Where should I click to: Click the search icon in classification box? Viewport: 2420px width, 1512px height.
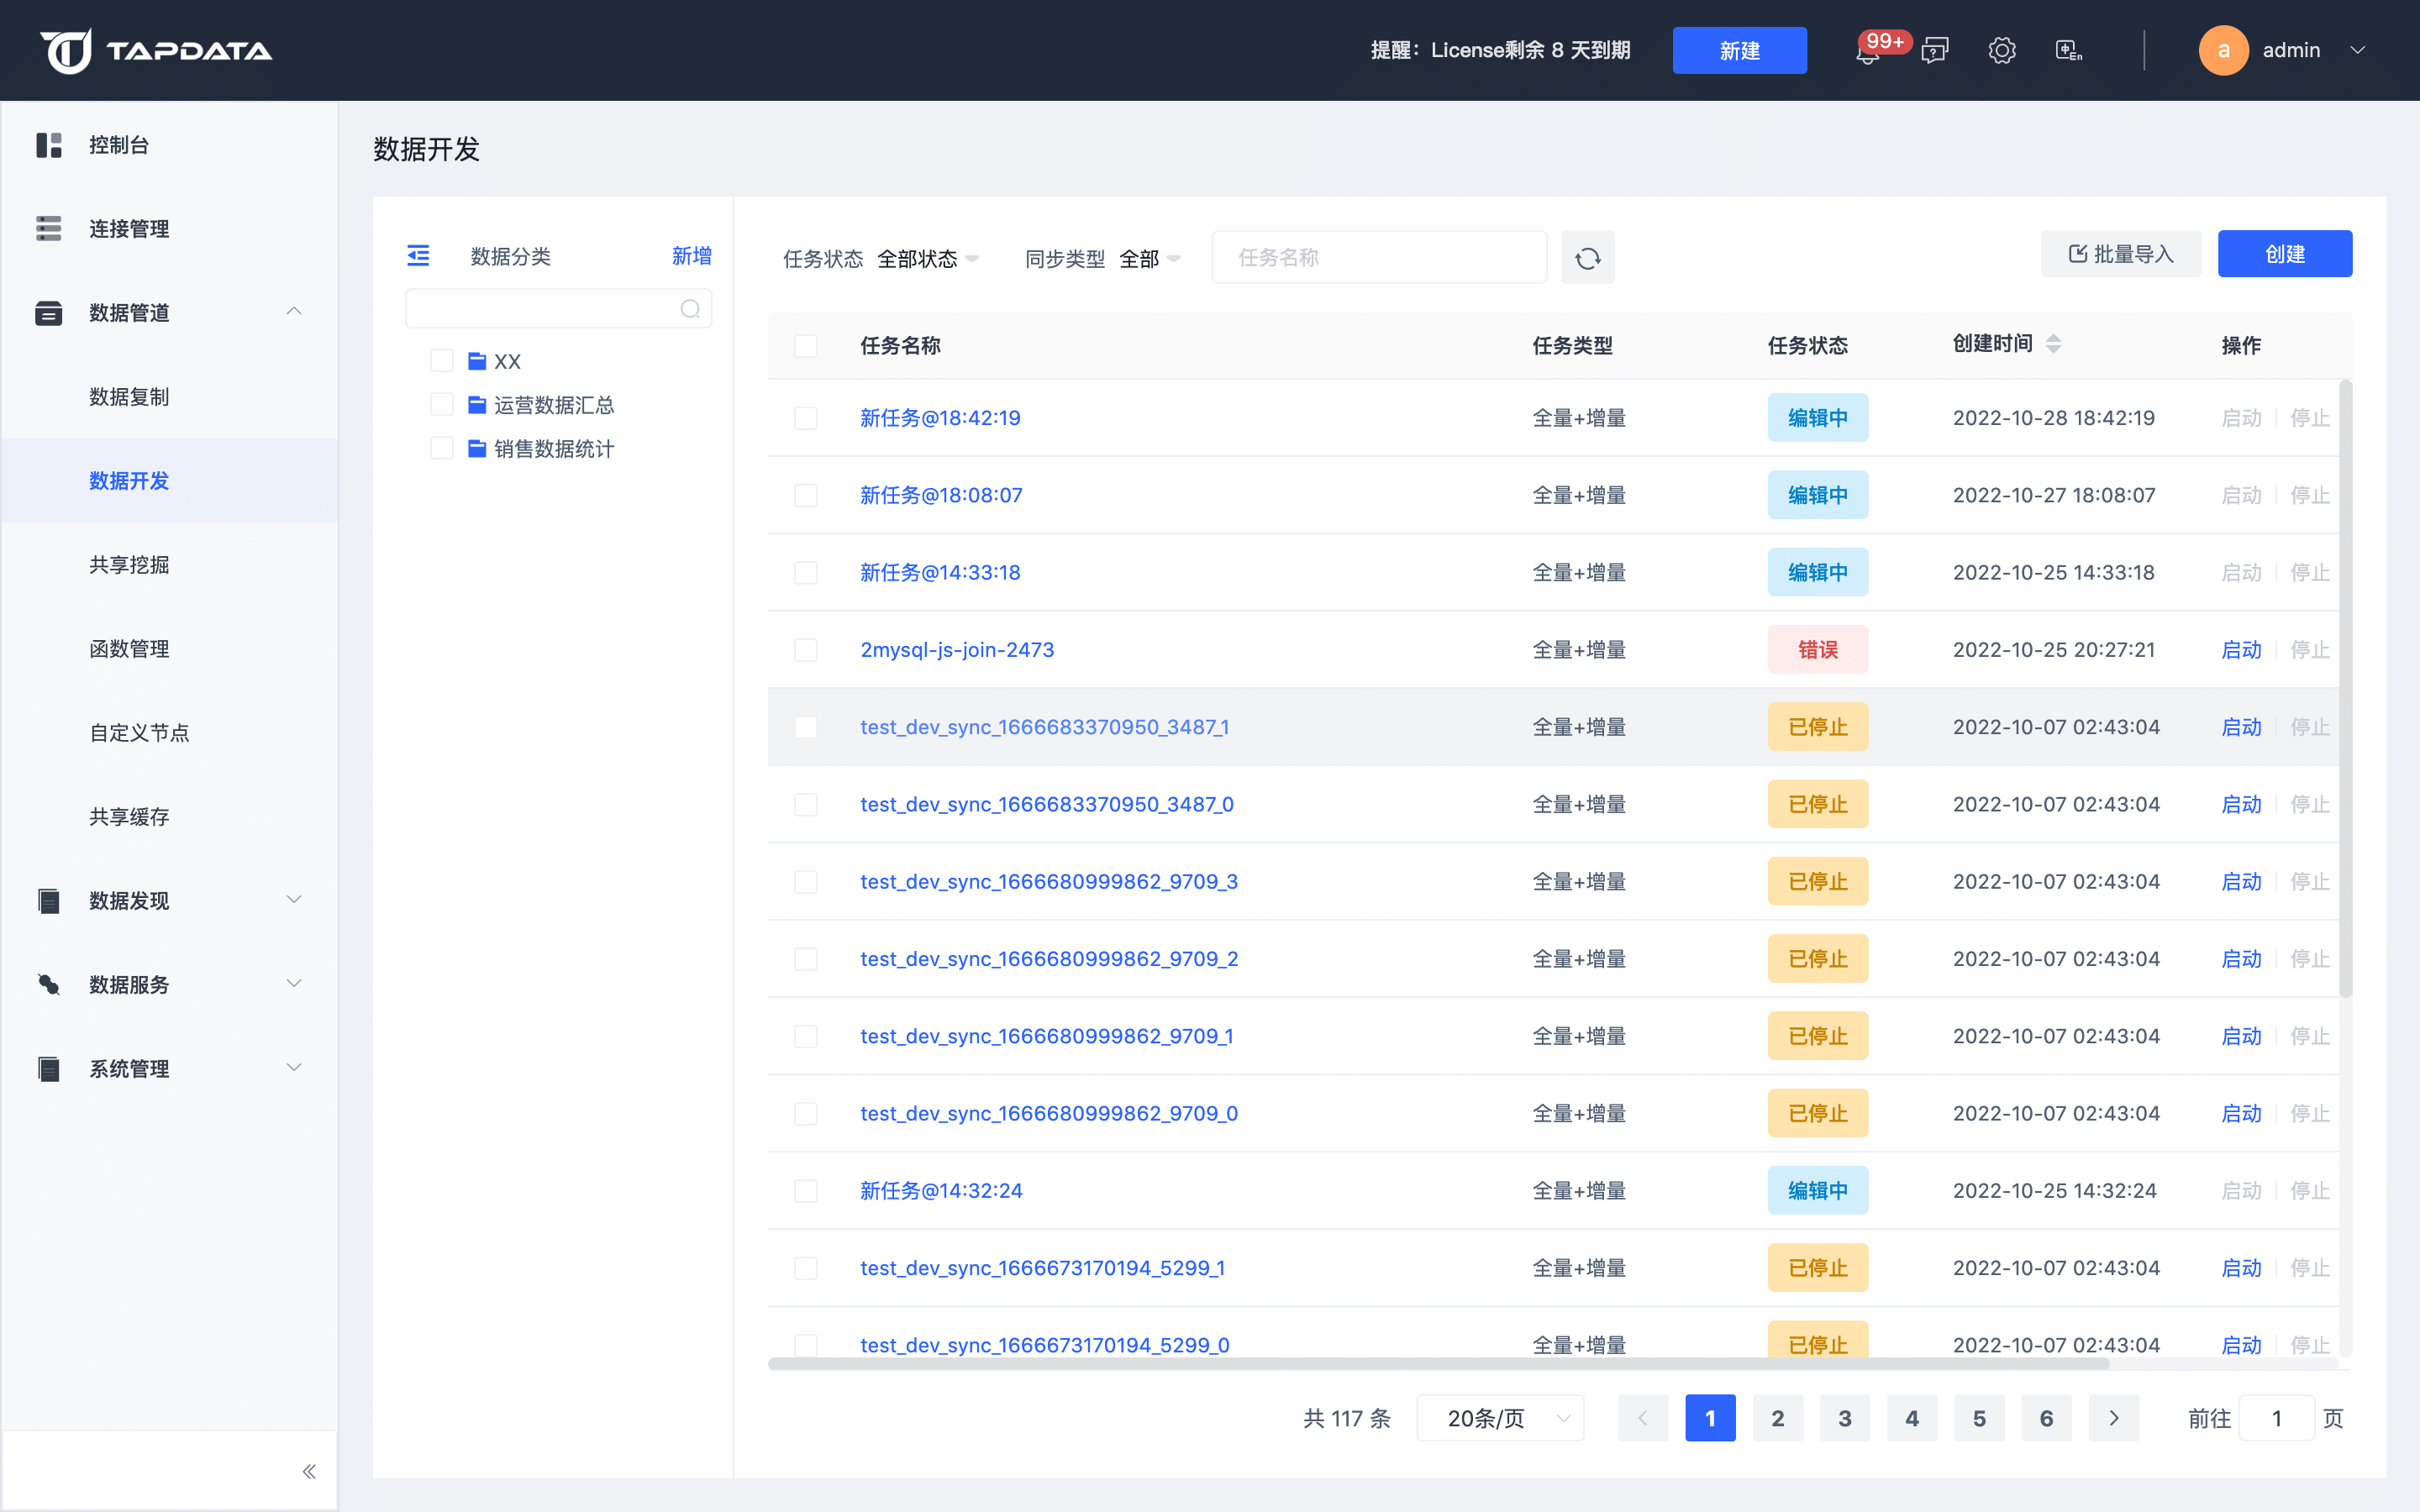pyautogui.click(x=690, y=309)
